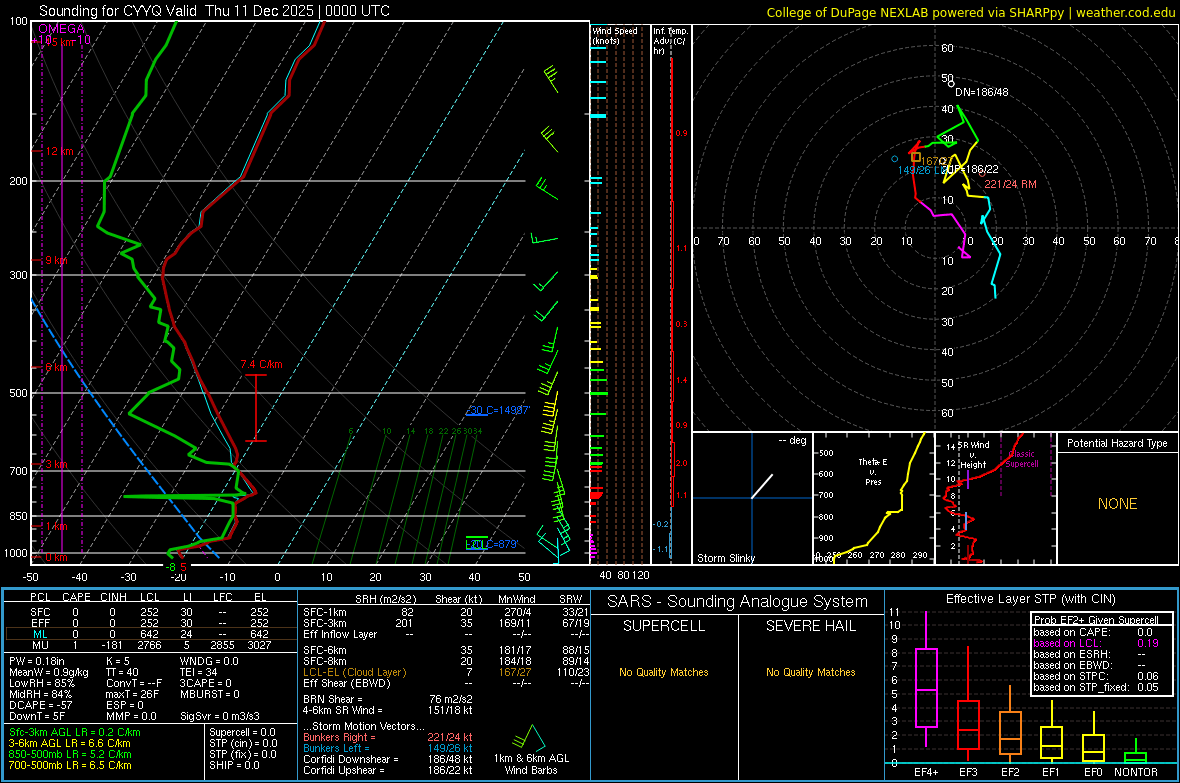Click 'No Quality Matches' under SEVERE HAIL
Image resolution: width=1180 pixels, height=783 pixels.
[810, 672]
